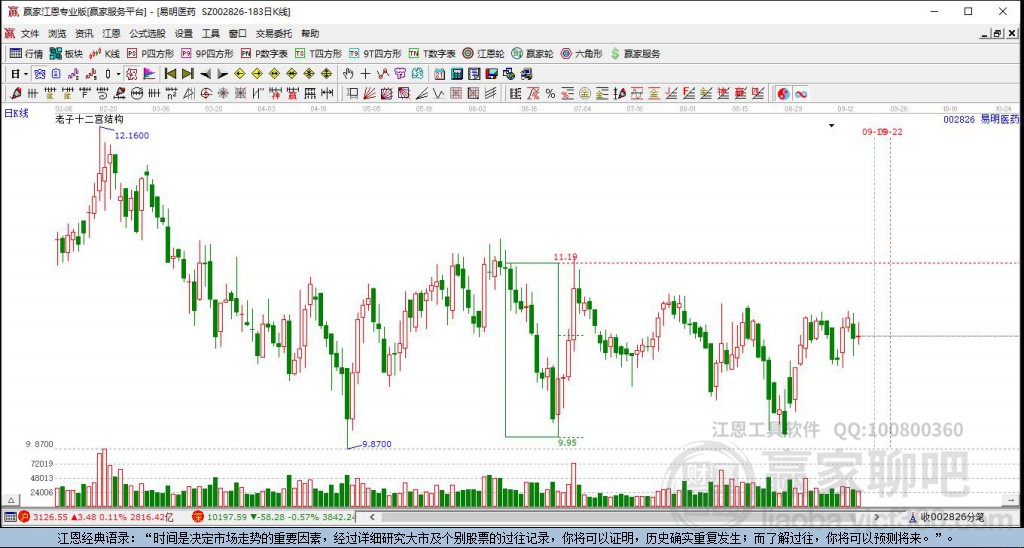
Task: Toggle the pink flag chart icon
Action: coord(149,74)
